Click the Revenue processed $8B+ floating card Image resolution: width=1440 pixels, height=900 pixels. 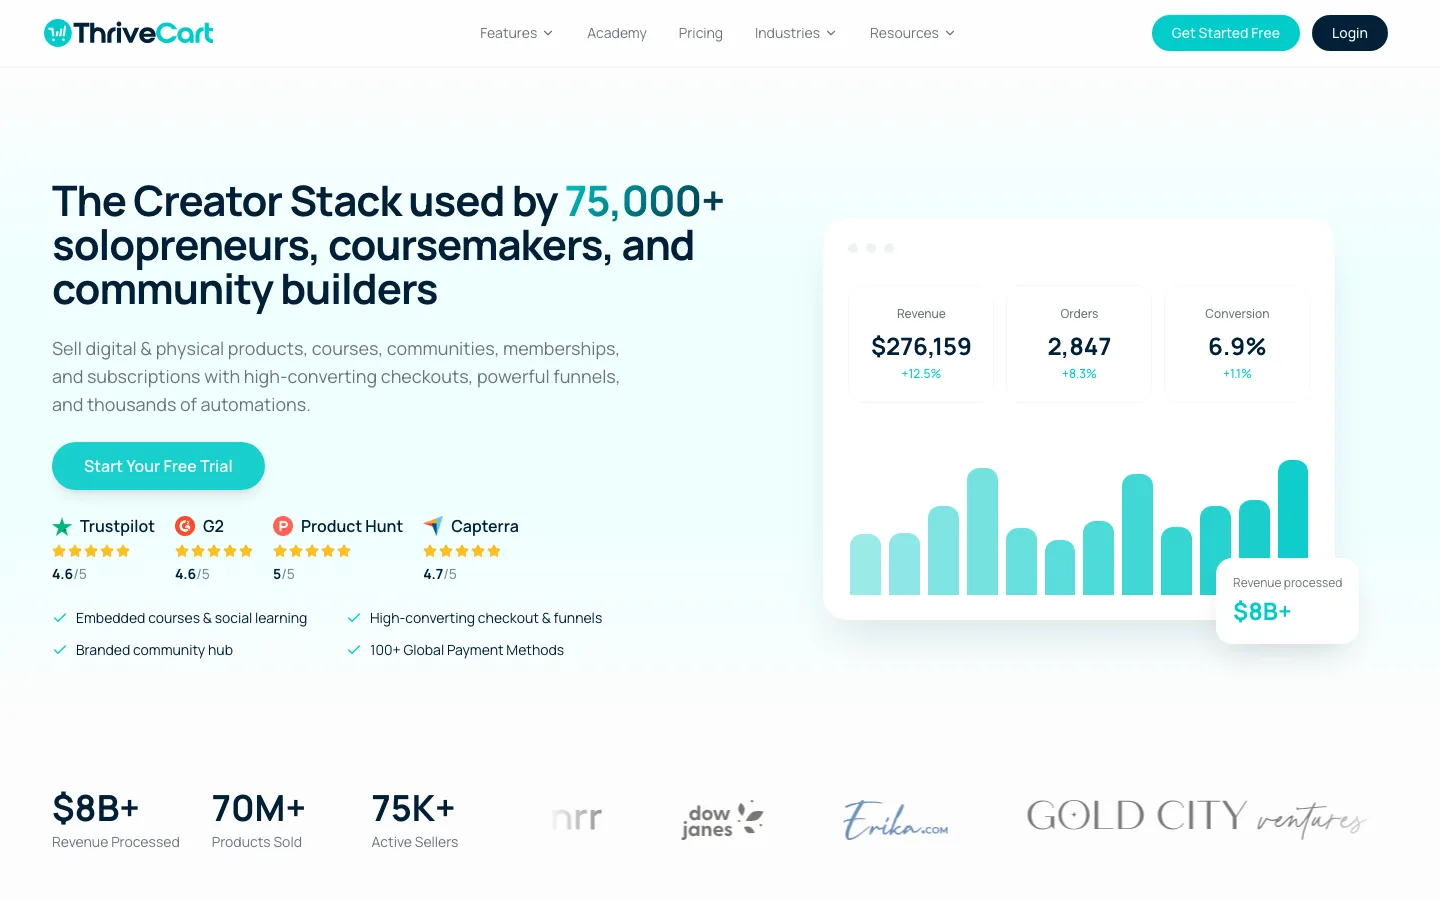click(x=1287, y=601)
